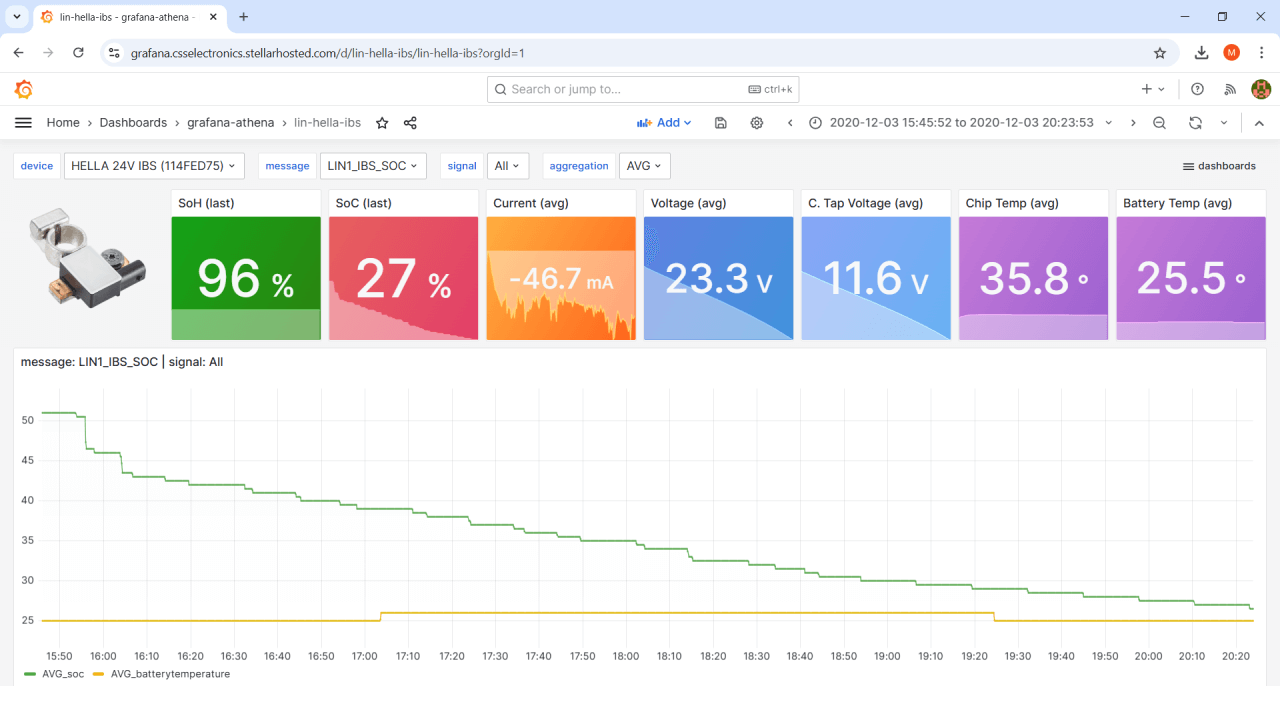Open the message LIN1_IBS_SOC dropdown
Screen dimensions: 1280x720
(x=372, y=166)
